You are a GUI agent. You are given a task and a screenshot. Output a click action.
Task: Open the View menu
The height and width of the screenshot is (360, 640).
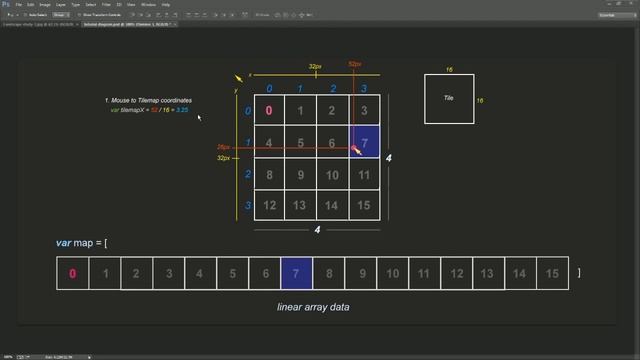tap(131, 4)
